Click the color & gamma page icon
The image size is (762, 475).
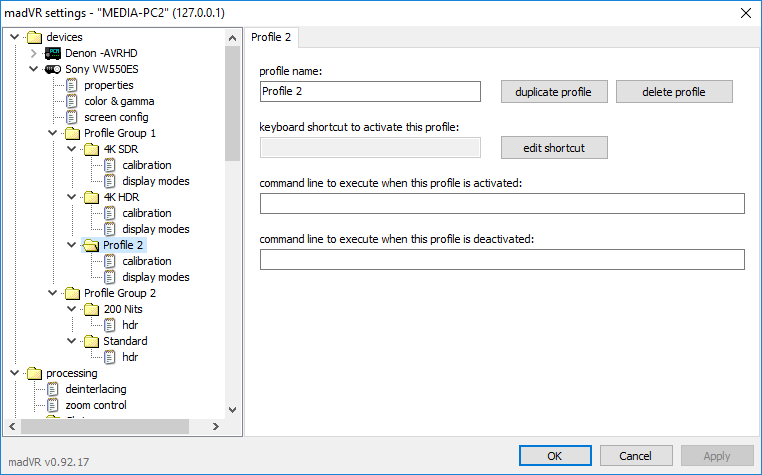click(72, 101)
